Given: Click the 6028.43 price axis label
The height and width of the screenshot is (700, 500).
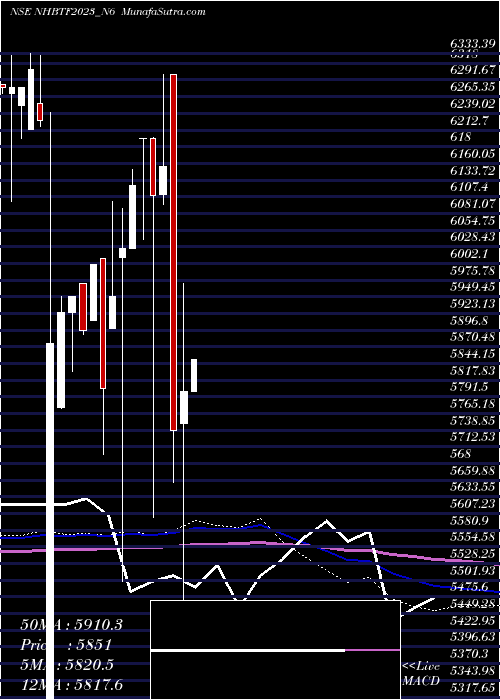Looking at the screenshot, I should (x=472, y=237).
